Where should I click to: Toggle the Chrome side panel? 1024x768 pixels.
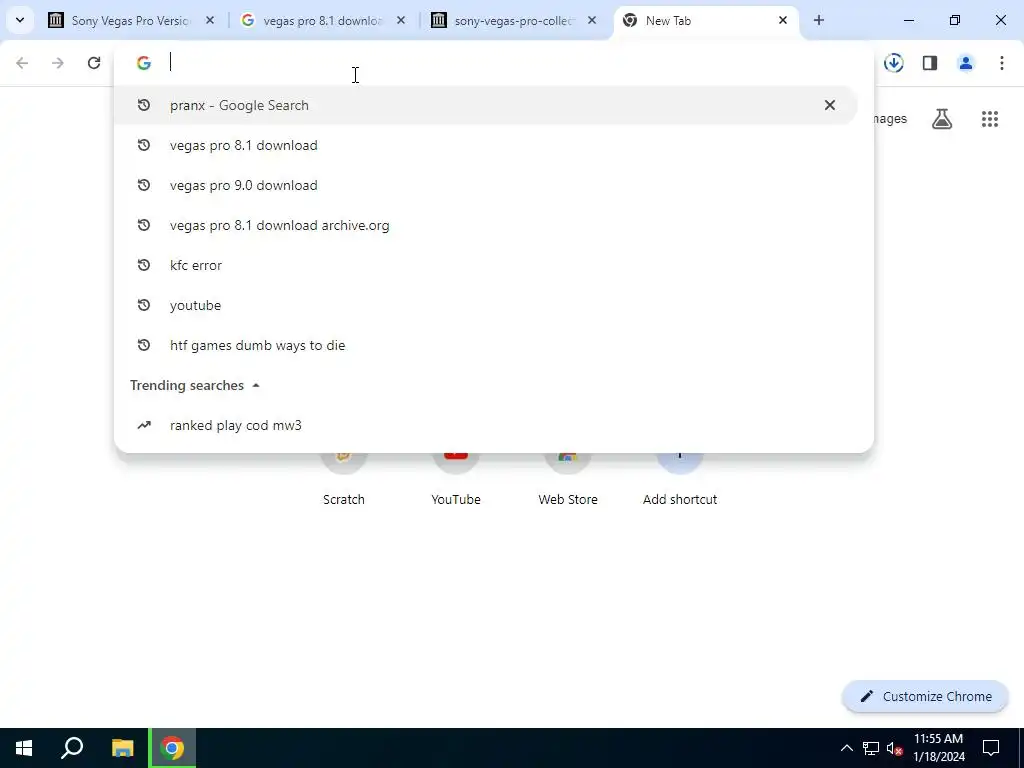(930, 63)
